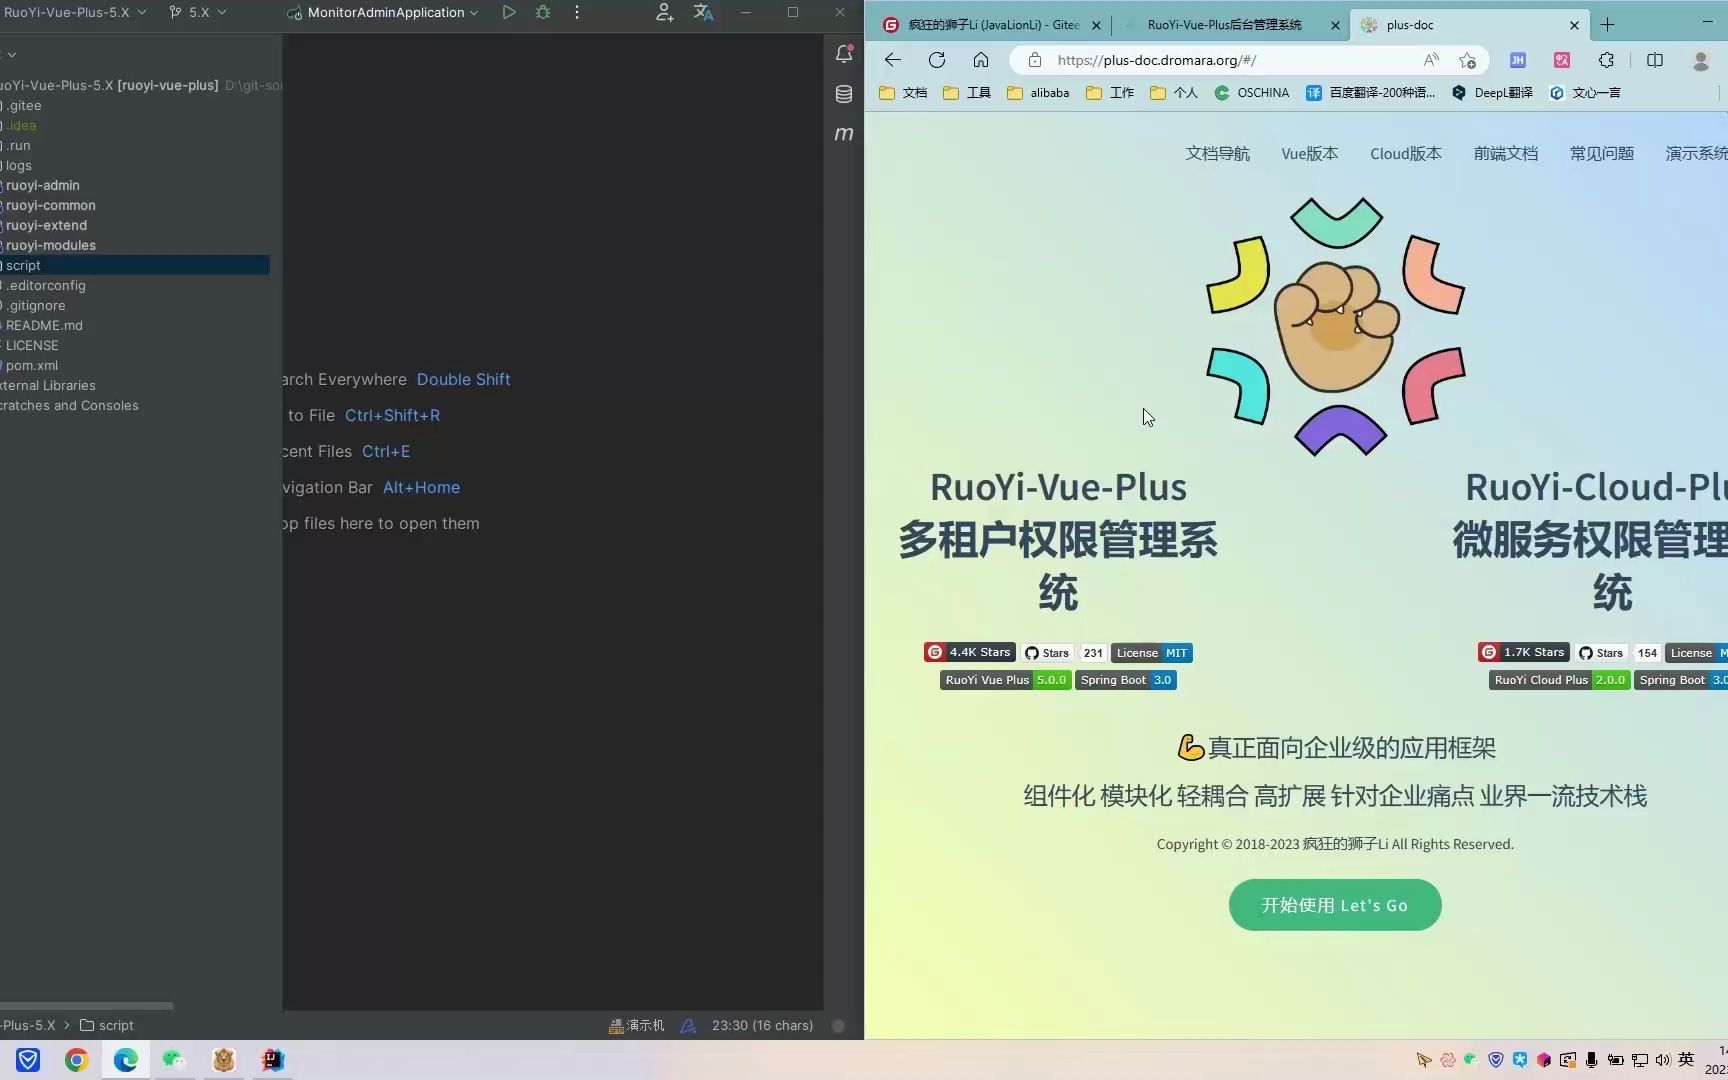Screen dimensions: 1728x1080
Task: Open the Vue版本 nav item
Action: tap(1309, 153)
